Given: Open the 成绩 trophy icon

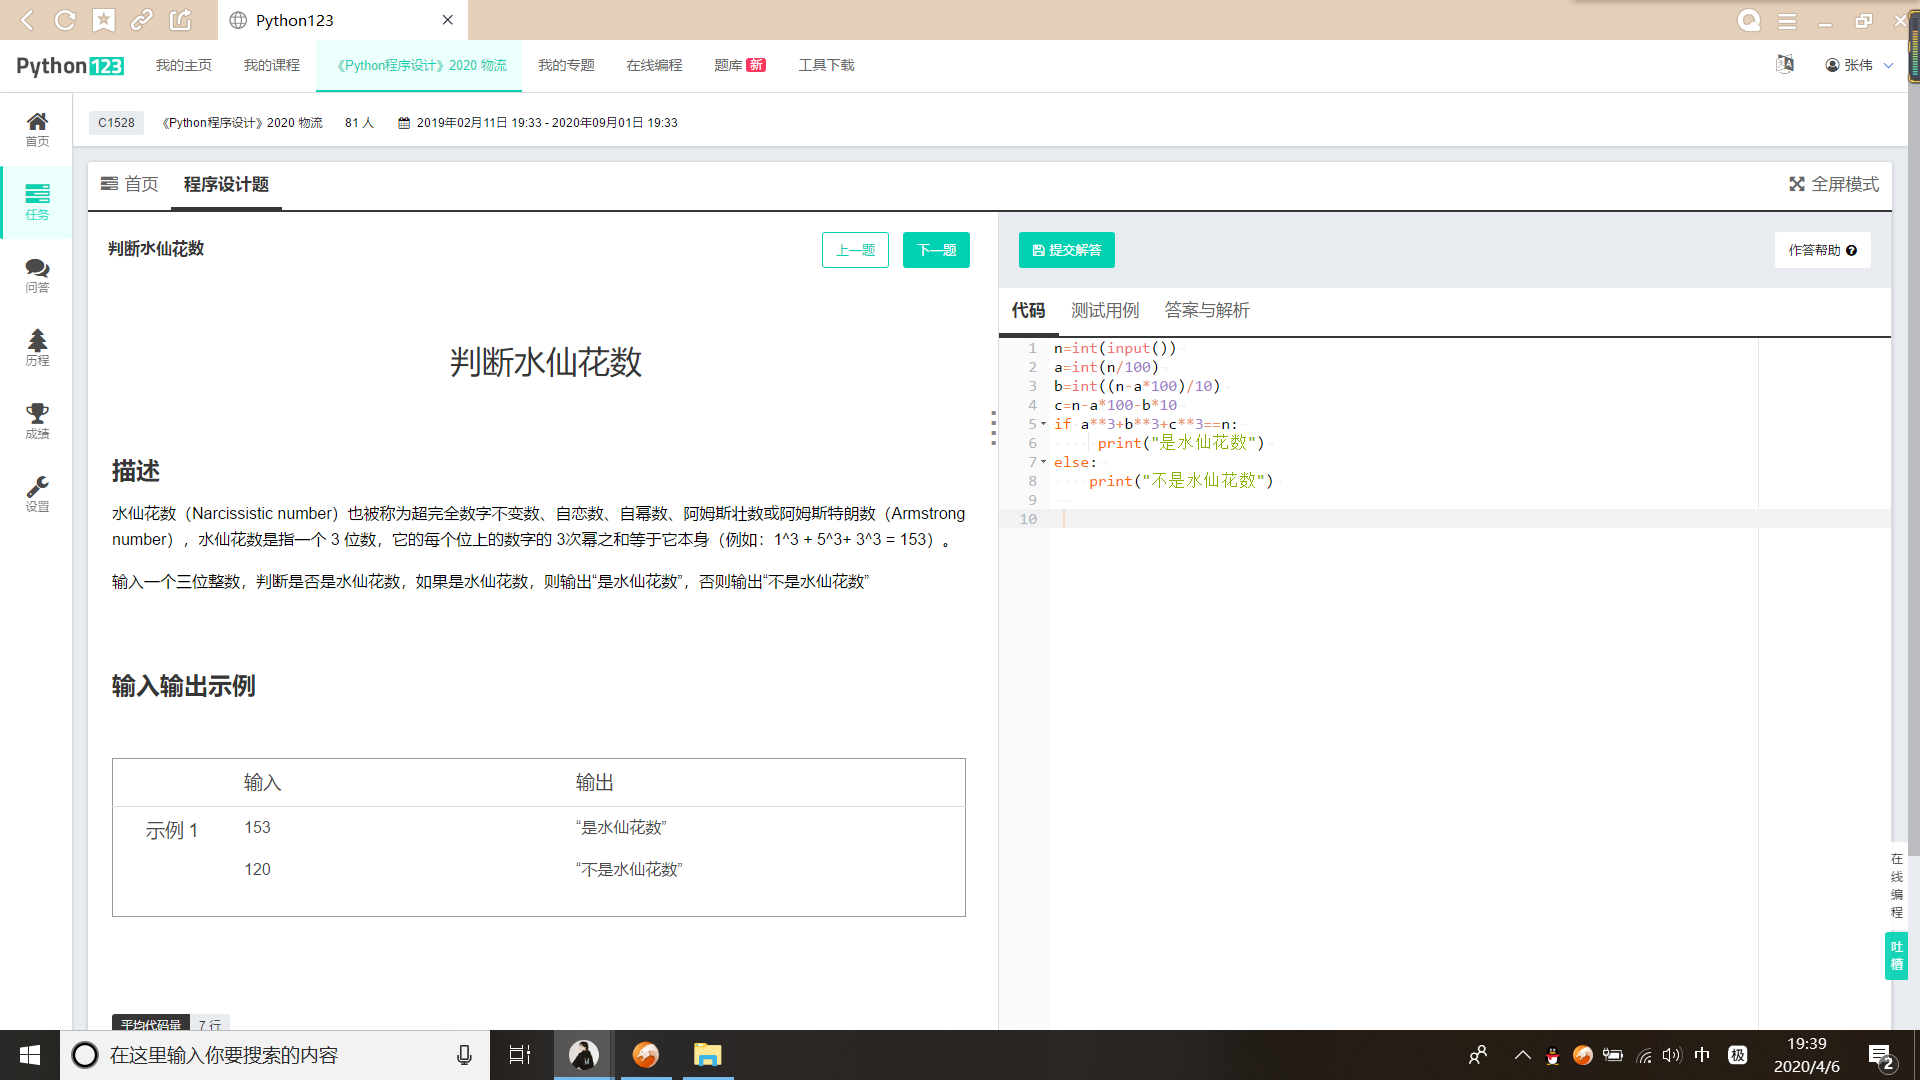Looking at the screenshot, I should pyautogui.click(x=37, y=420).
